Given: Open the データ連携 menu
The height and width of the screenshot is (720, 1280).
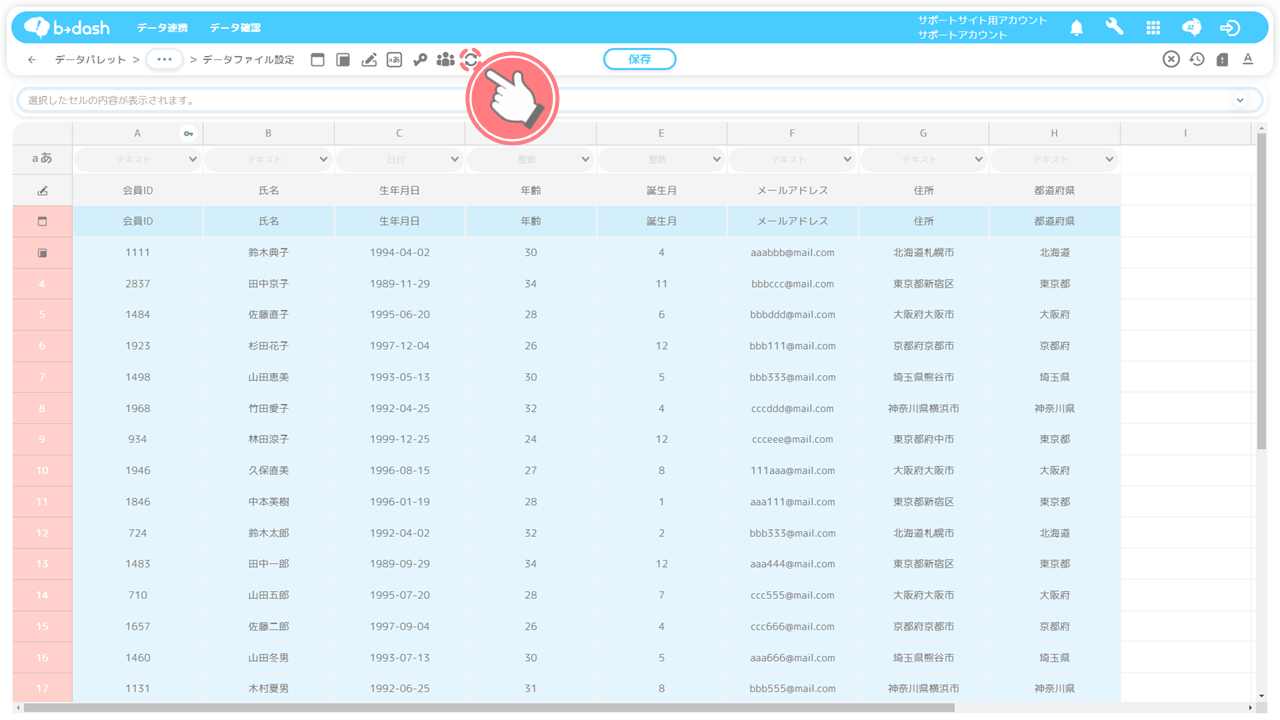Looking at the screenshot, I should [162, 28].
